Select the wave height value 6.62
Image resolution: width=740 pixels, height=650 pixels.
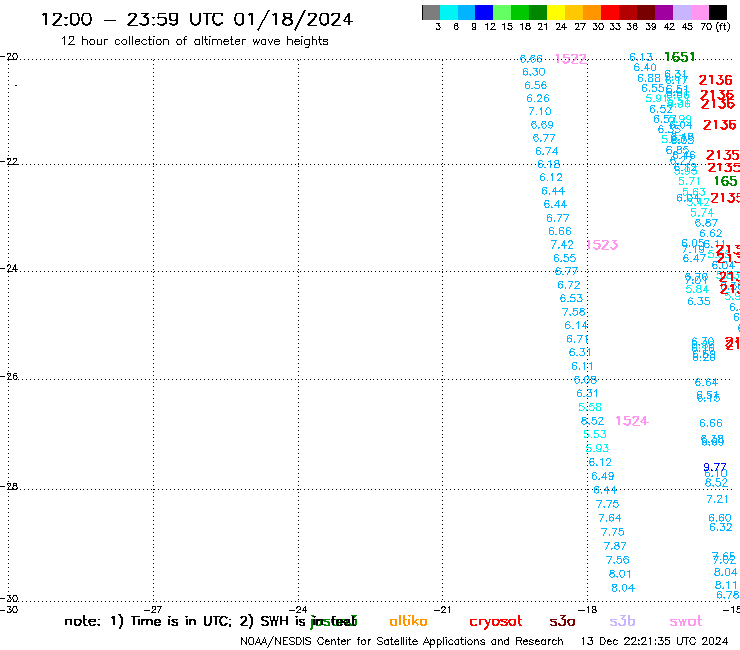pyautogui.click(x=711, y=234)
